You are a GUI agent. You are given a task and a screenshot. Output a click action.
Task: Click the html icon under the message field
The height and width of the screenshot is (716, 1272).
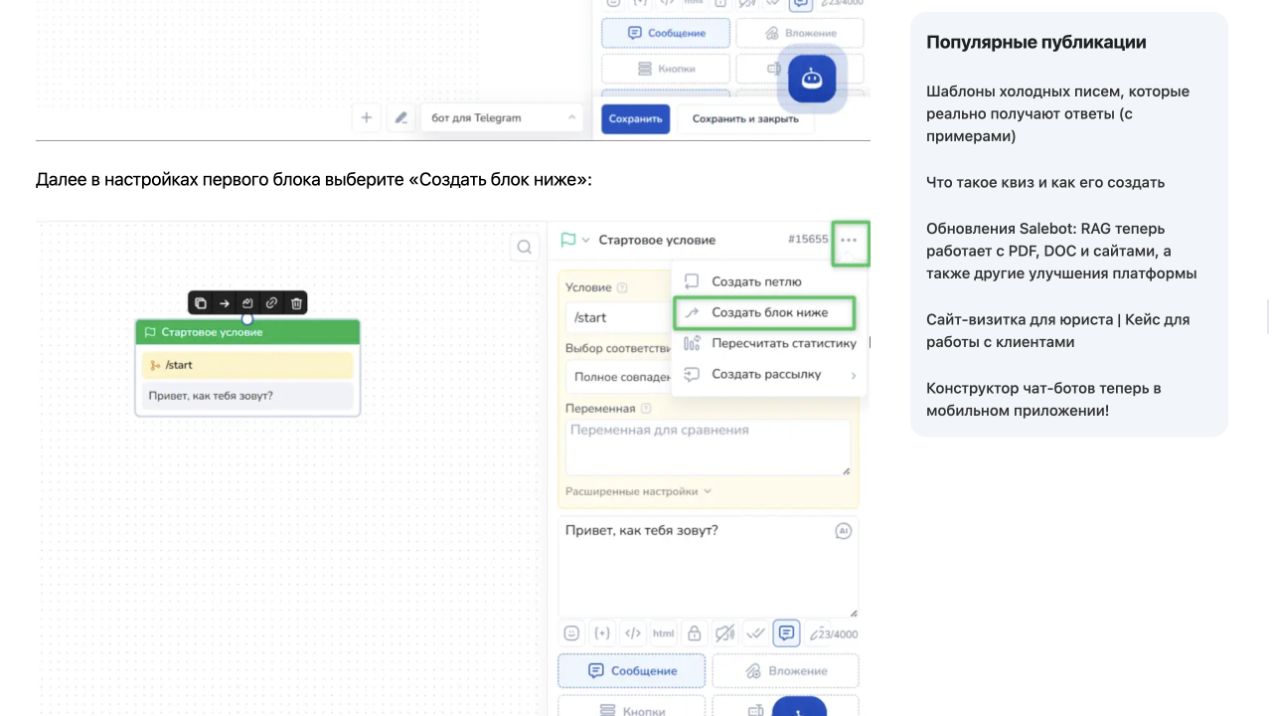663,633
